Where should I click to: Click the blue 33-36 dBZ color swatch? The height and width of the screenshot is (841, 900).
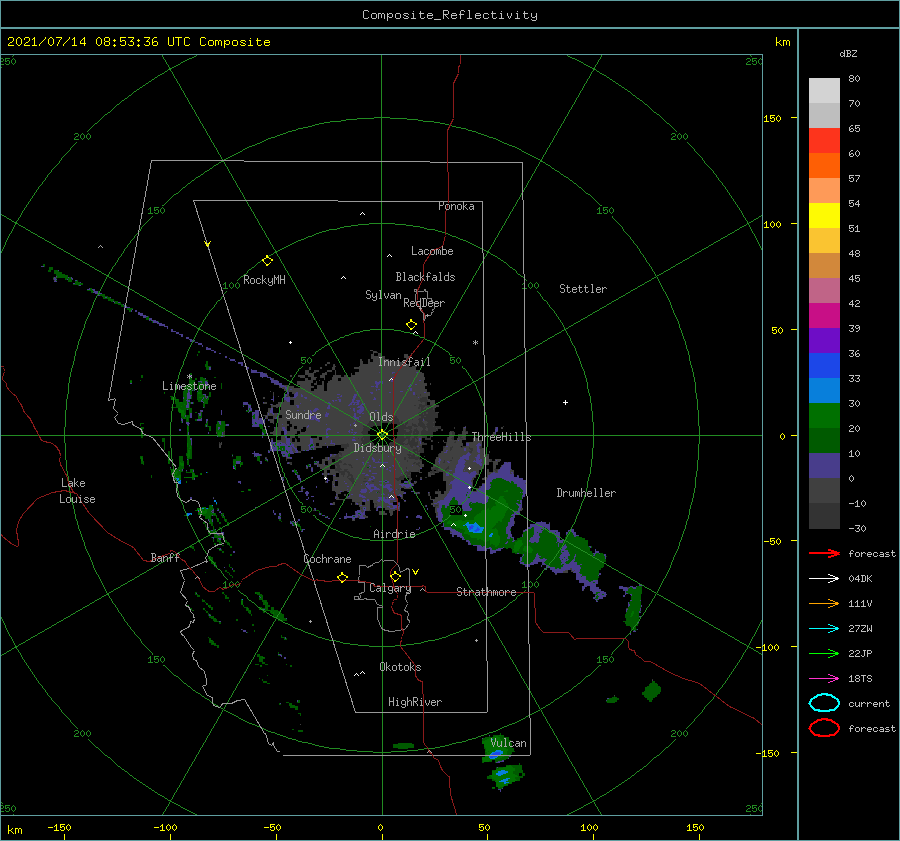[x=824, y=366]
